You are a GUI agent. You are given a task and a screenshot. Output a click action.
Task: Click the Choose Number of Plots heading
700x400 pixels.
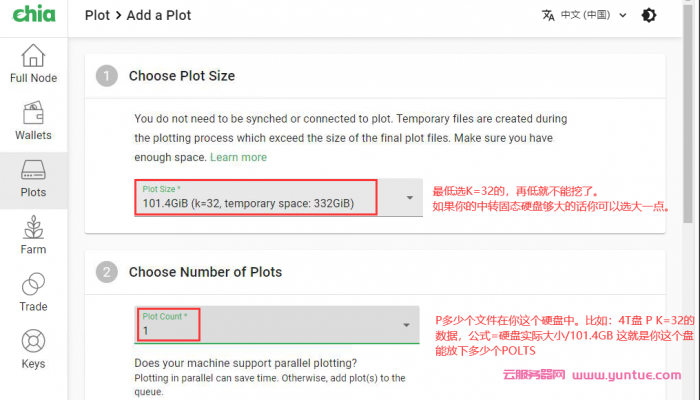coord(205,271)
